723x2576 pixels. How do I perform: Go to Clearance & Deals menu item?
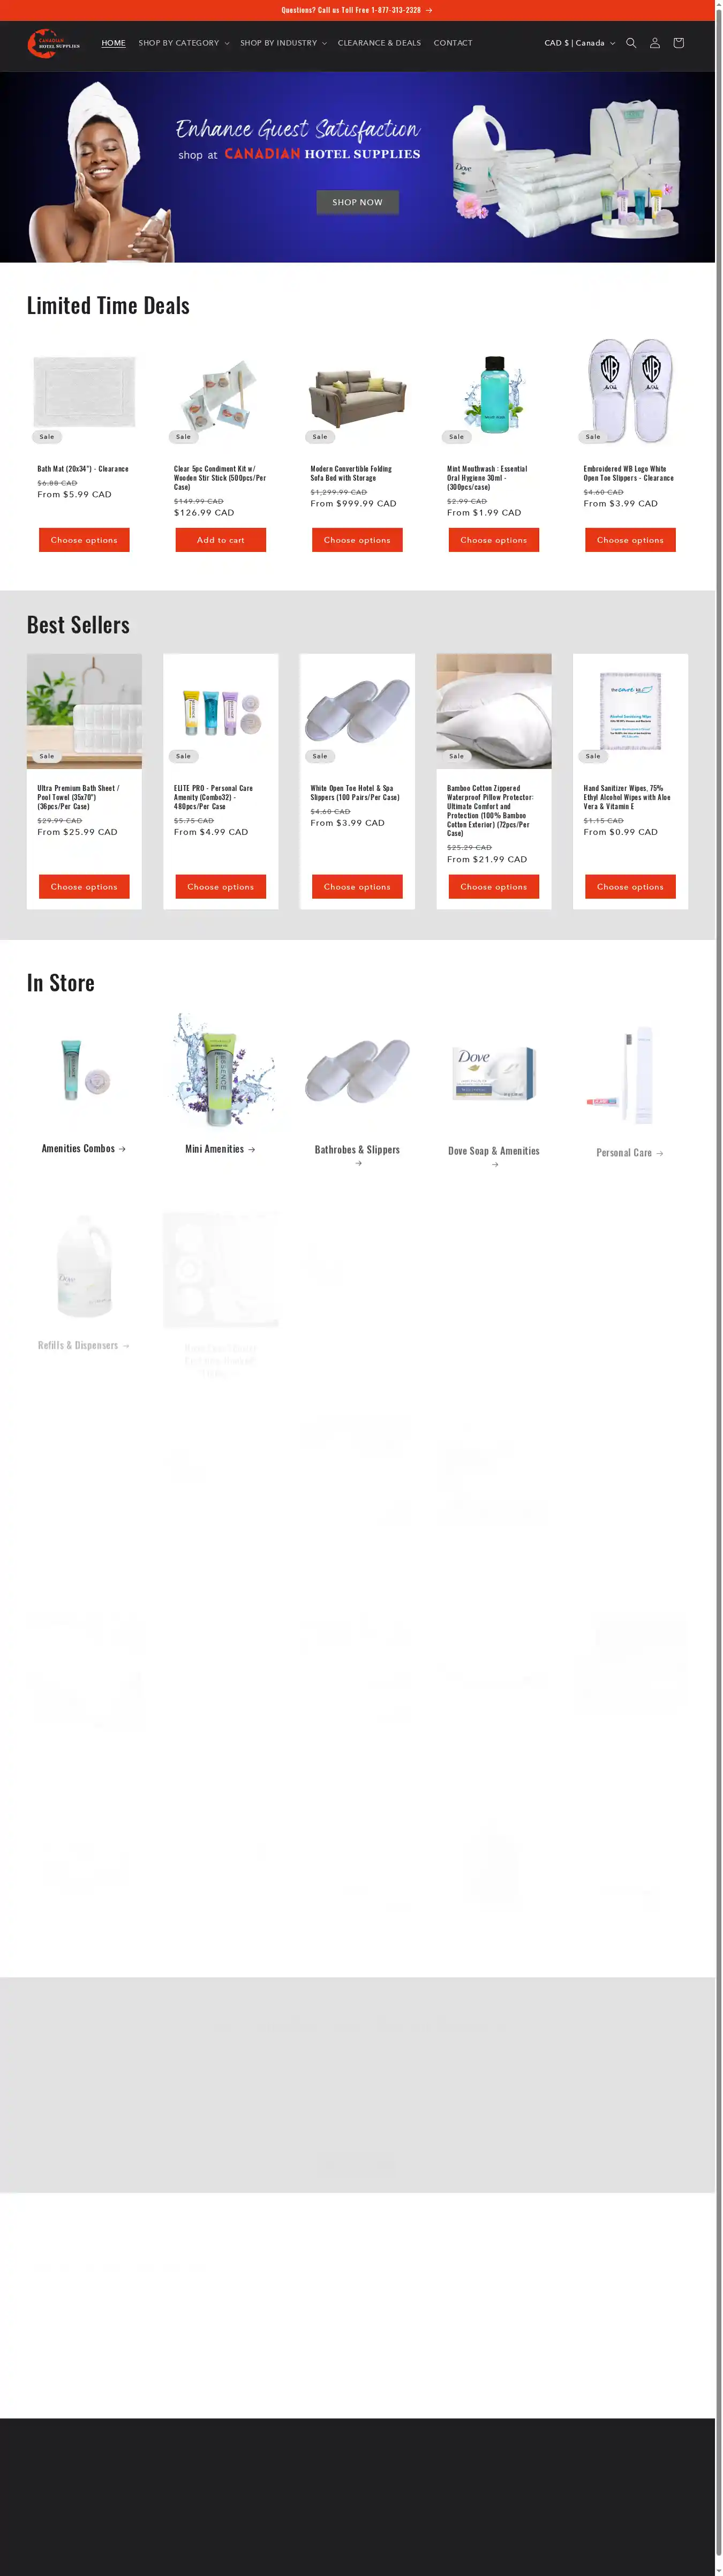[x=379, y=43]
